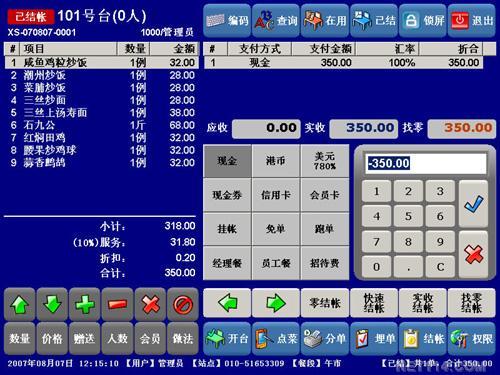Tap keypad digit 9
The image size is (500, 375).
(x=440, y=242)
